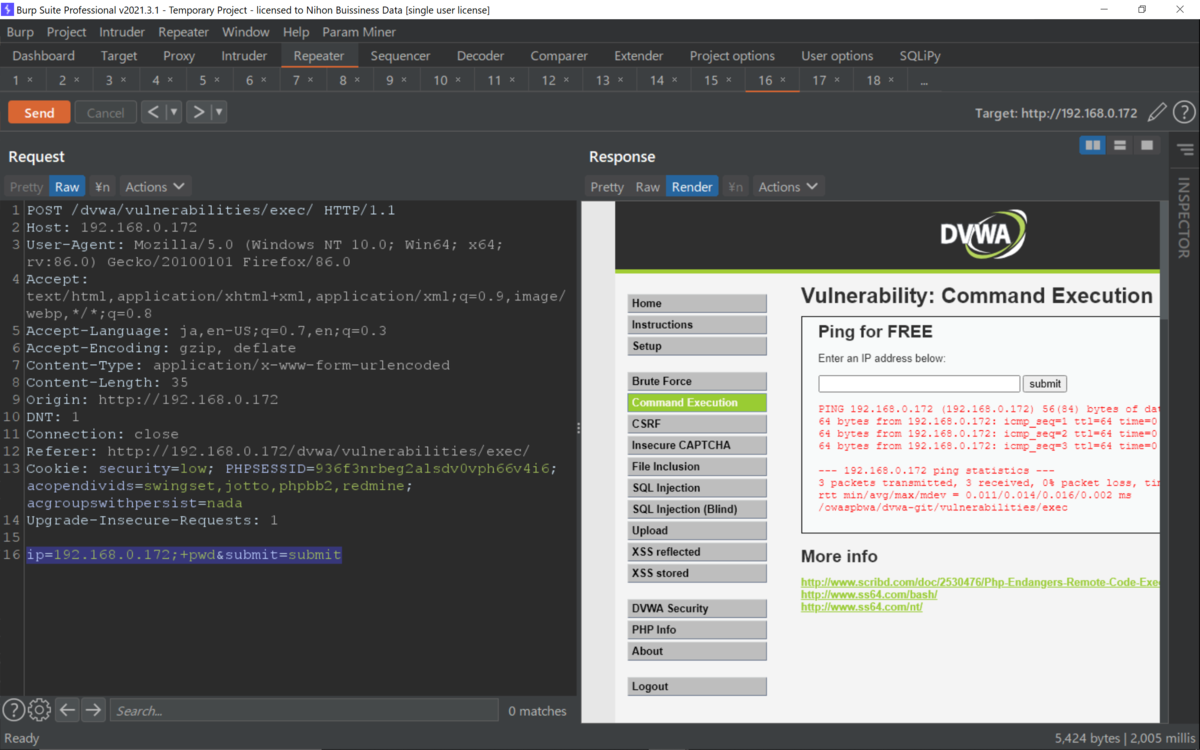This screenshot has height=750, width=1200.
Task: Switch Request view to Pretty
Action: click(27, 187)
